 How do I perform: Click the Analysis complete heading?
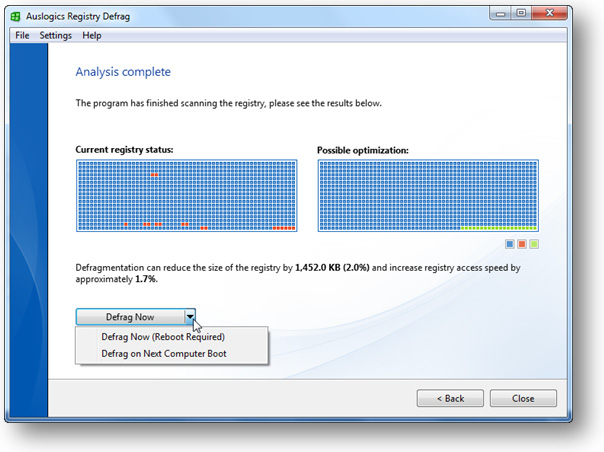(x=123, y=72)
